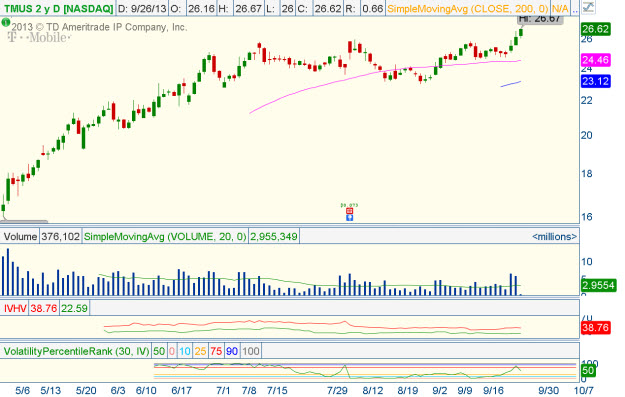Screen dimensions: 625x397
Task: Click the D: 9/26/13 date cell
Action: click(x=142, y=9)
